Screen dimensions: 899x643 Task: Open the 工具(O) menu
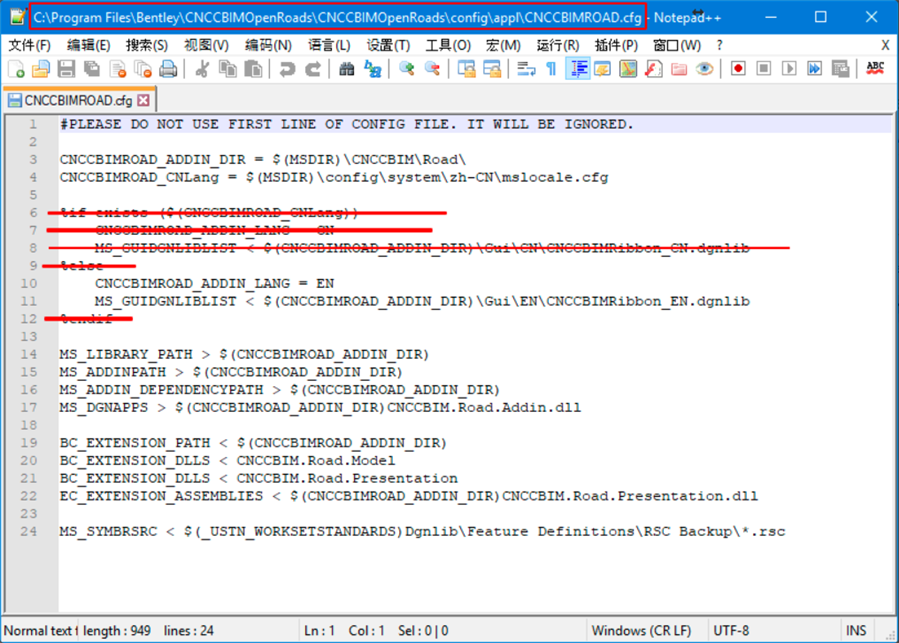[x=448, y=45]
